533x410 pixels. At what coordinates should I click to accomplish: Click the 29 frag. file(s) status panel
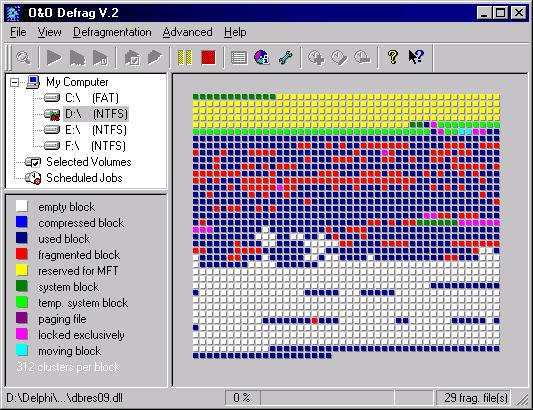tap(476, 398)
